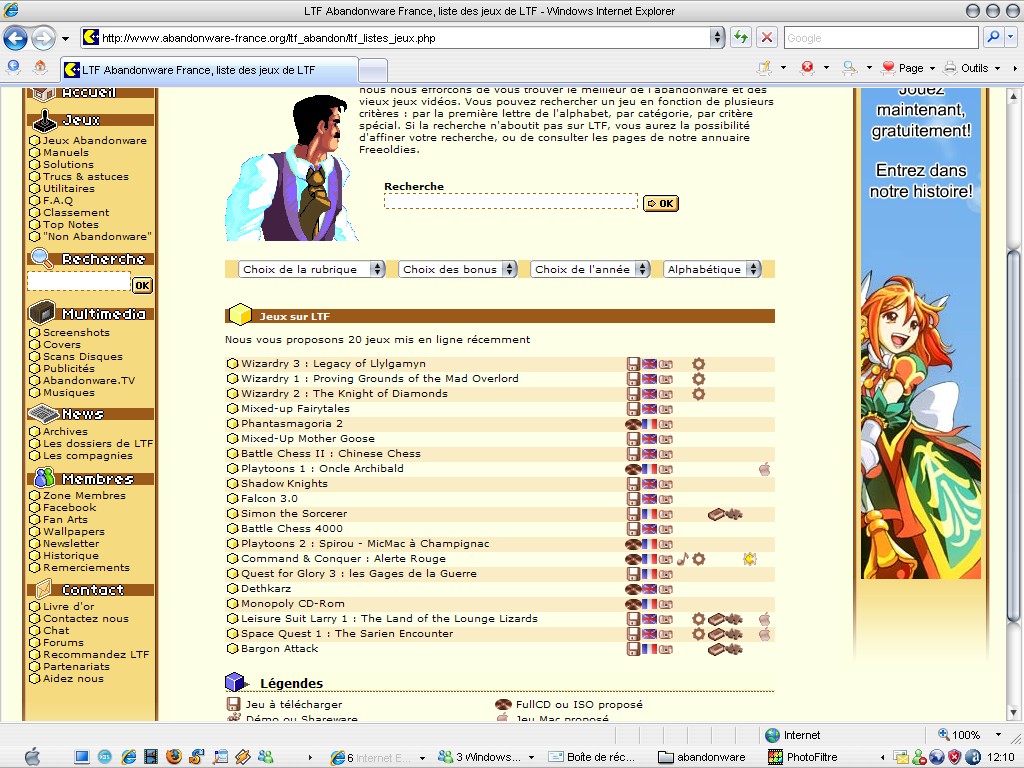Click the apple Mac icon on Playtoons 1 row
The image size is (1024, 768).
pos(764,469)
